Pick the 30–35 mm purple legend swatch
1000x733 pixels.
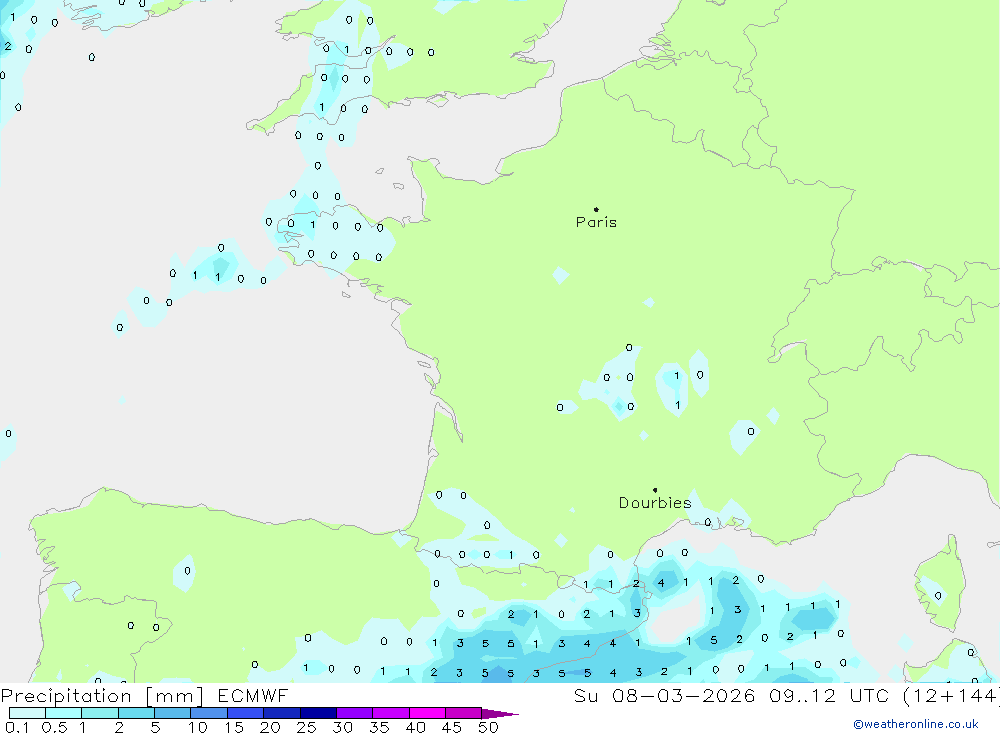click(x=355, y=713)
